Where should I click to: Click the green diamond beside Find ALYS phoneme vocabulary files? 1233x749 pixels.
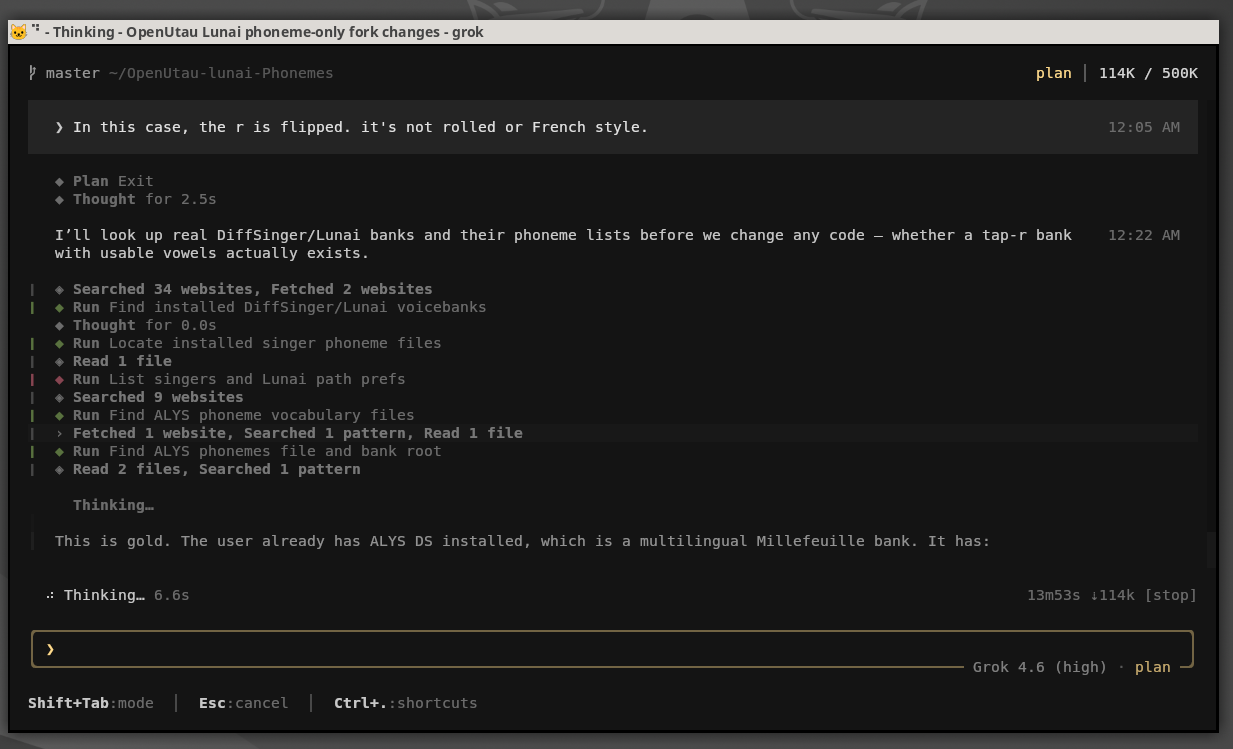[60, 415]
